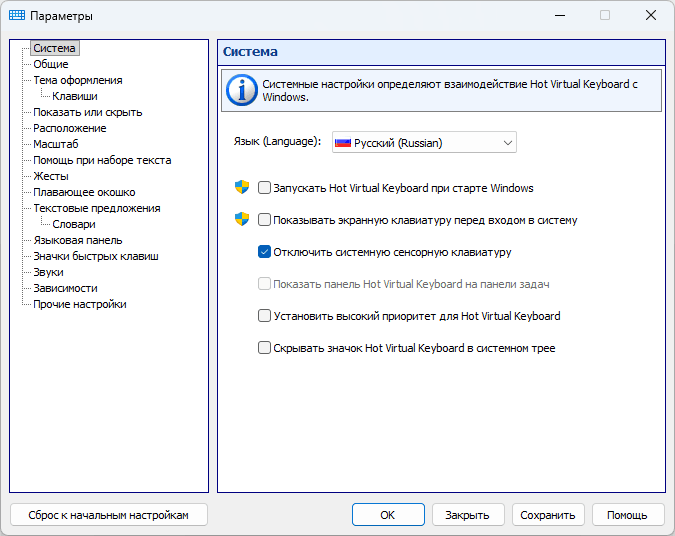Click the Язык (Language) label
Screen dimensions: 675x536
[x=277, y=141]
